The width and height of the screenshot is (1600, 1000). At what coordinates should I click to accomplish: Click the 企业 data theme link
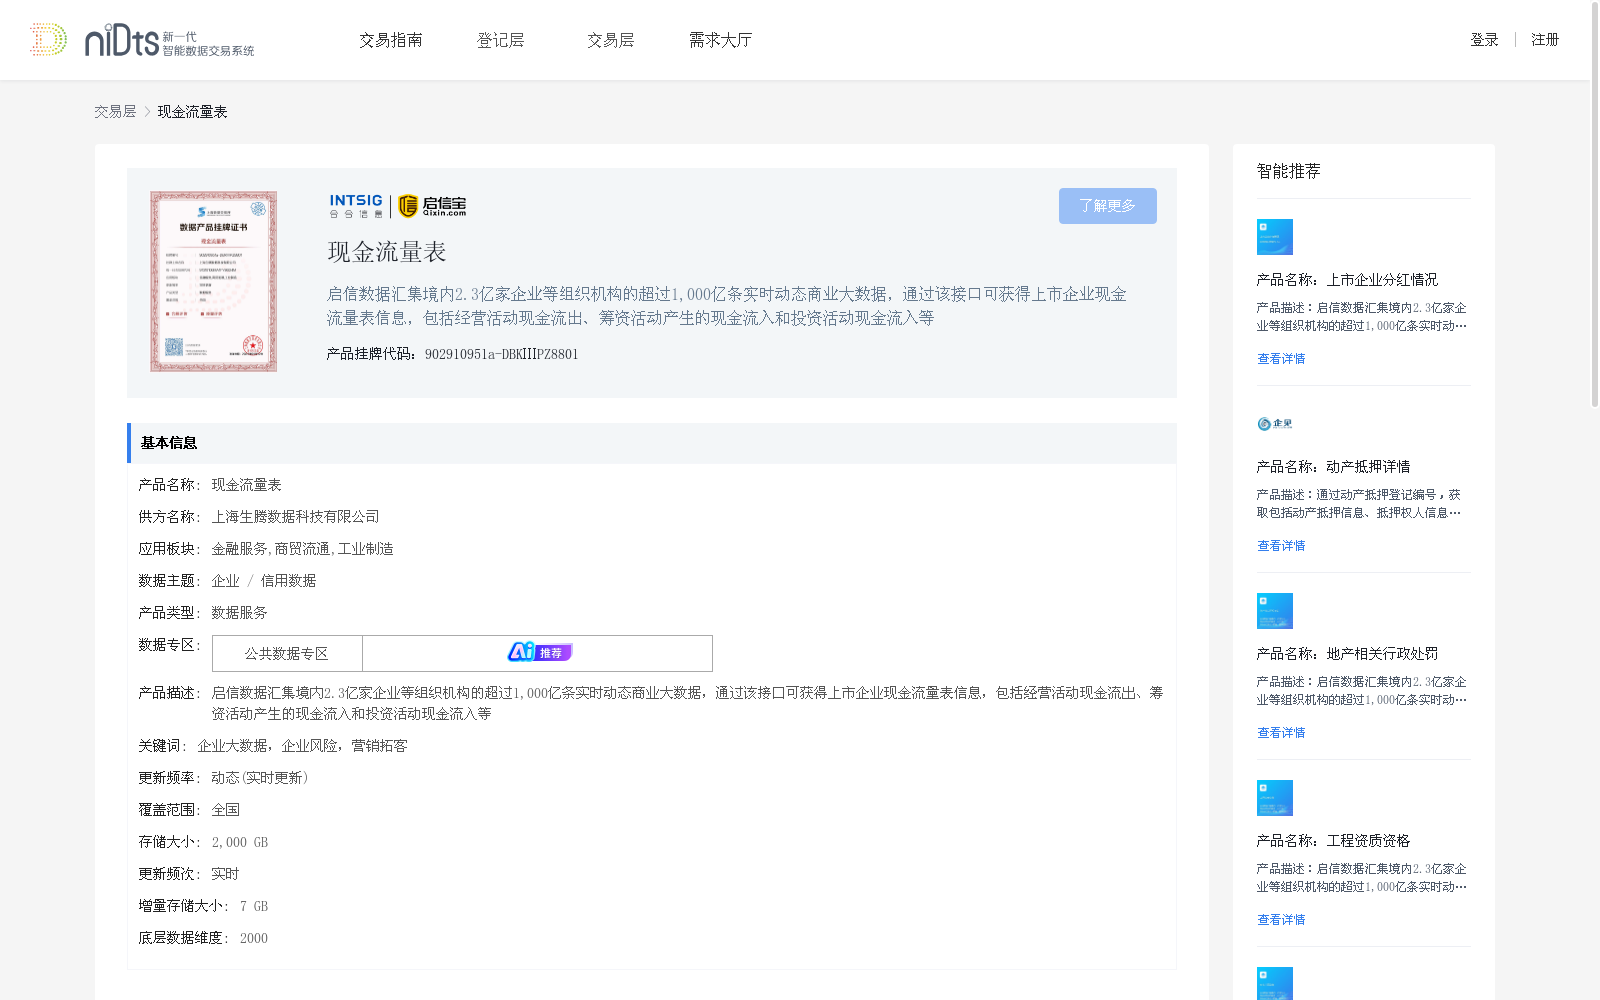(x=225, y=581)
